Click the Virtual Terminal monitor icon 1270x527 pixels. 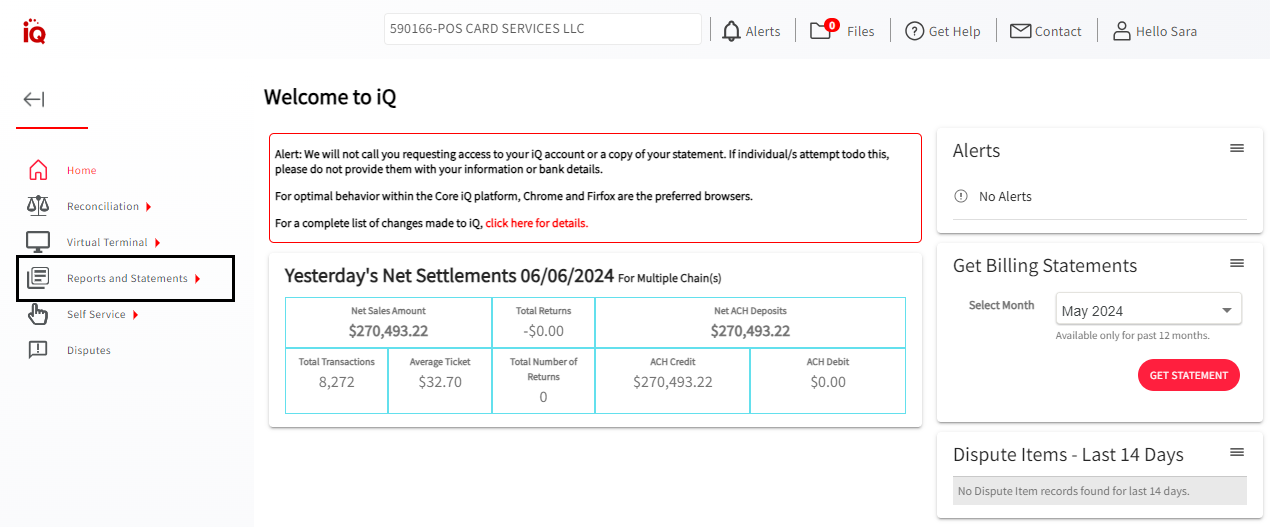point(38,242)
